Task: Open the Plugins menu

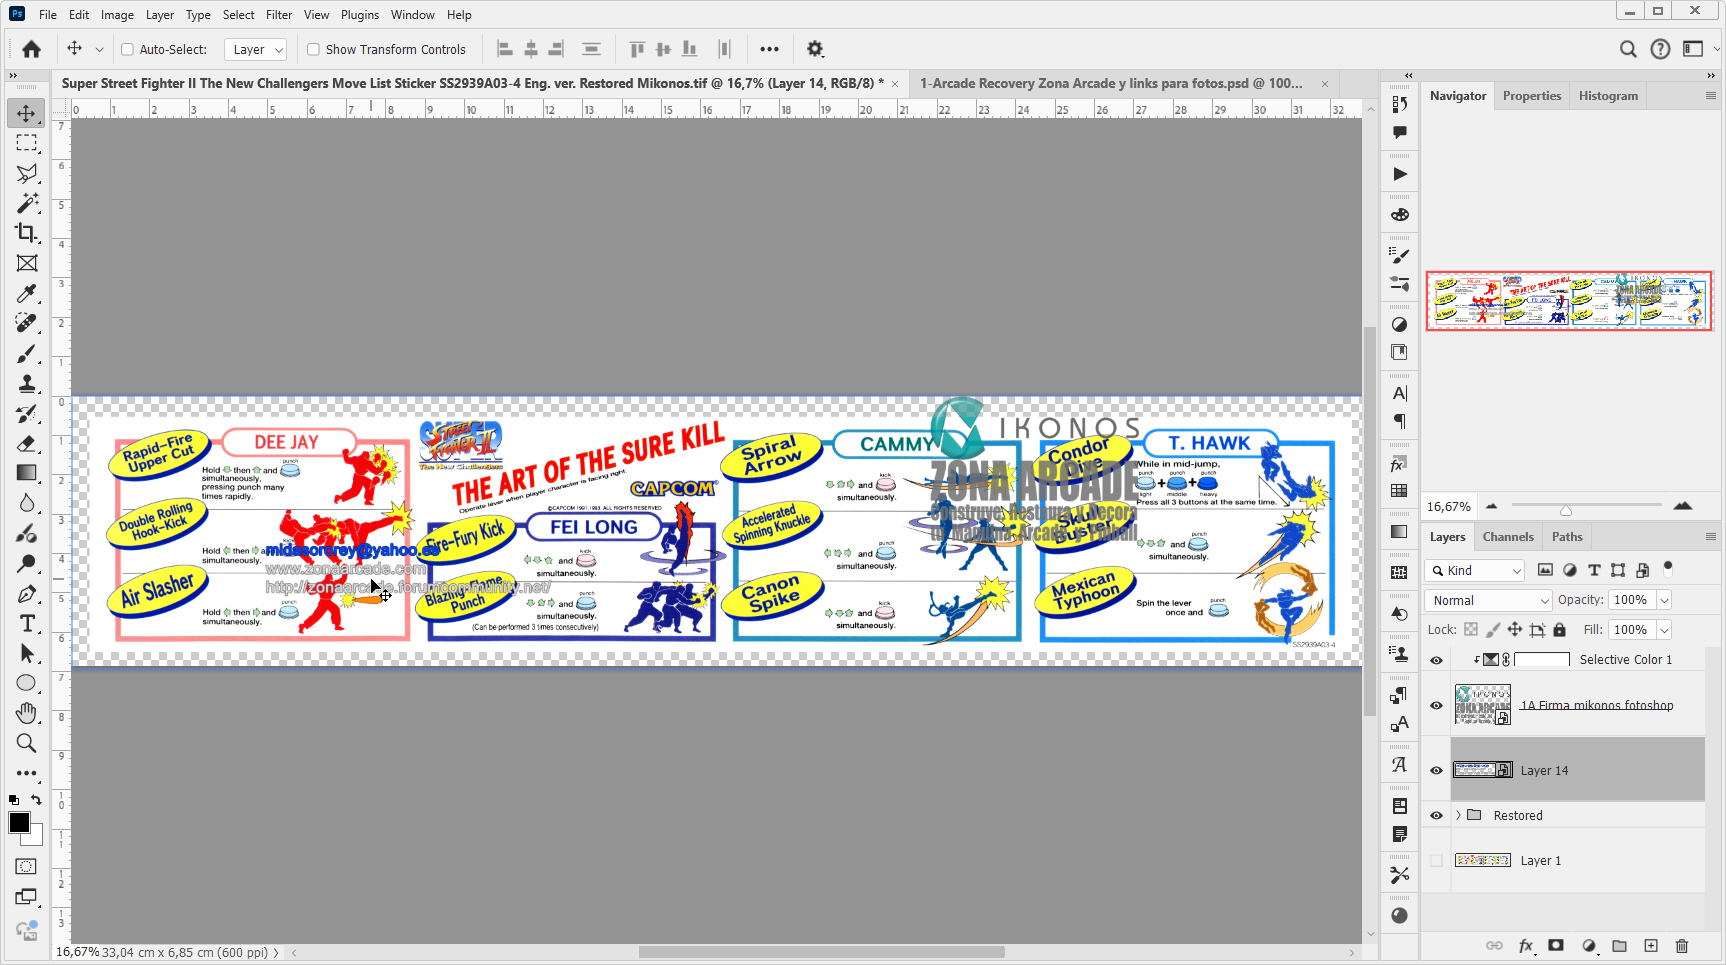Action: click(360, 15)
